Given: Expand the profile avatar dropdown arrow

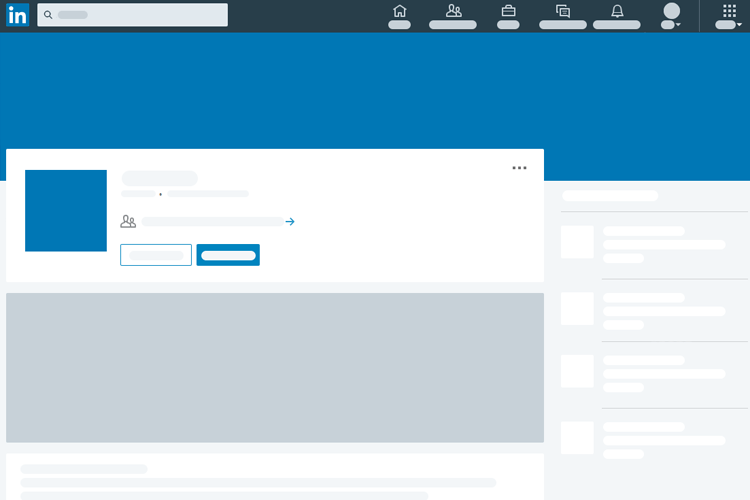Looking at the screenshot, I should pyautogui.click(x=678, y=24).
